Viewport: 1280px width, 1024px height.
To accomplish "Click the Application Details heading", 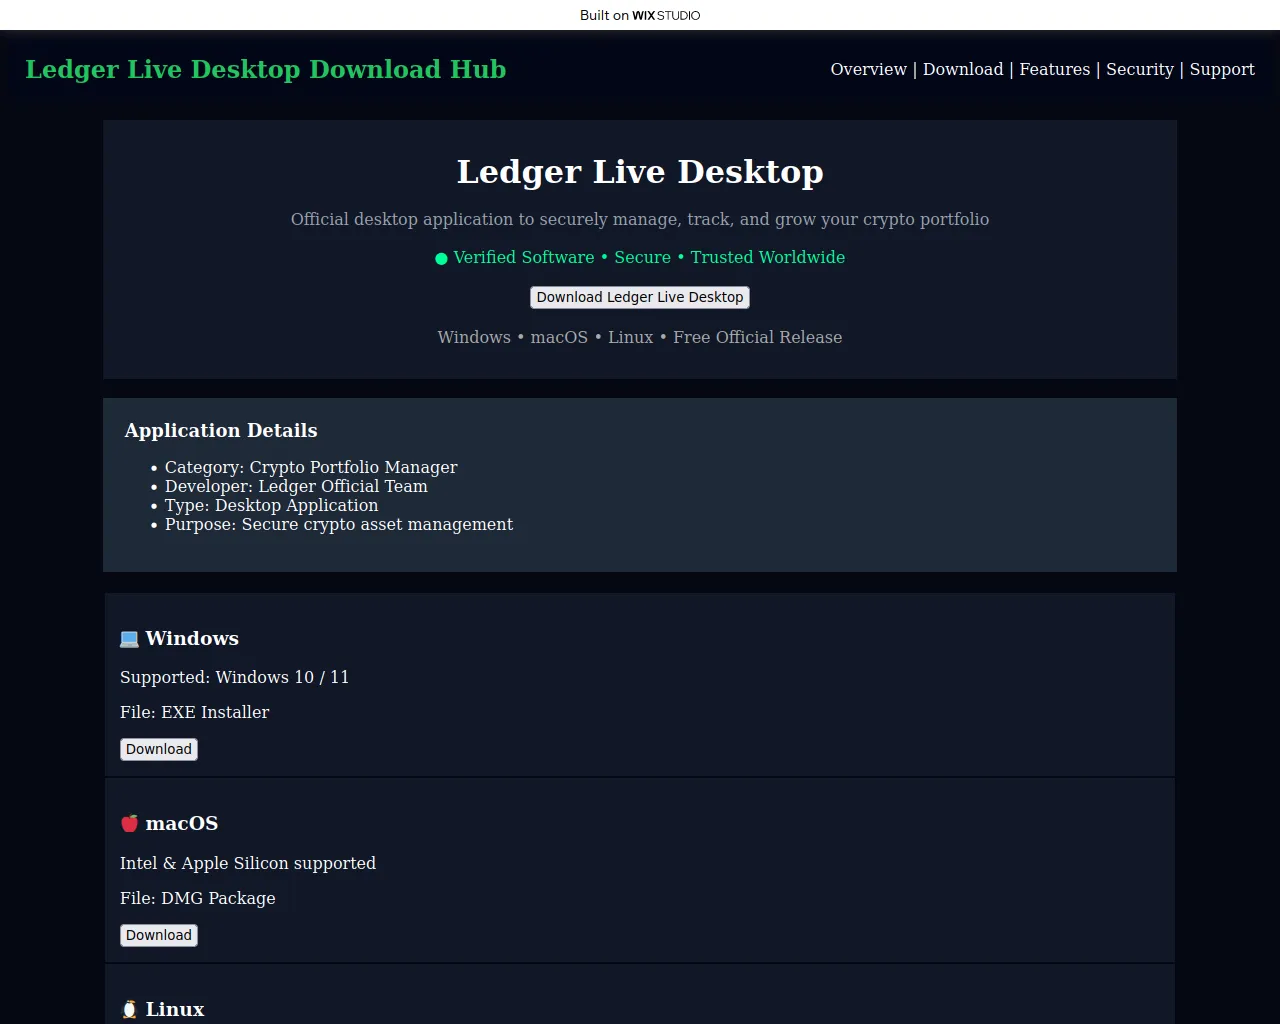I will pyautogui.click(x=221, y=430).
